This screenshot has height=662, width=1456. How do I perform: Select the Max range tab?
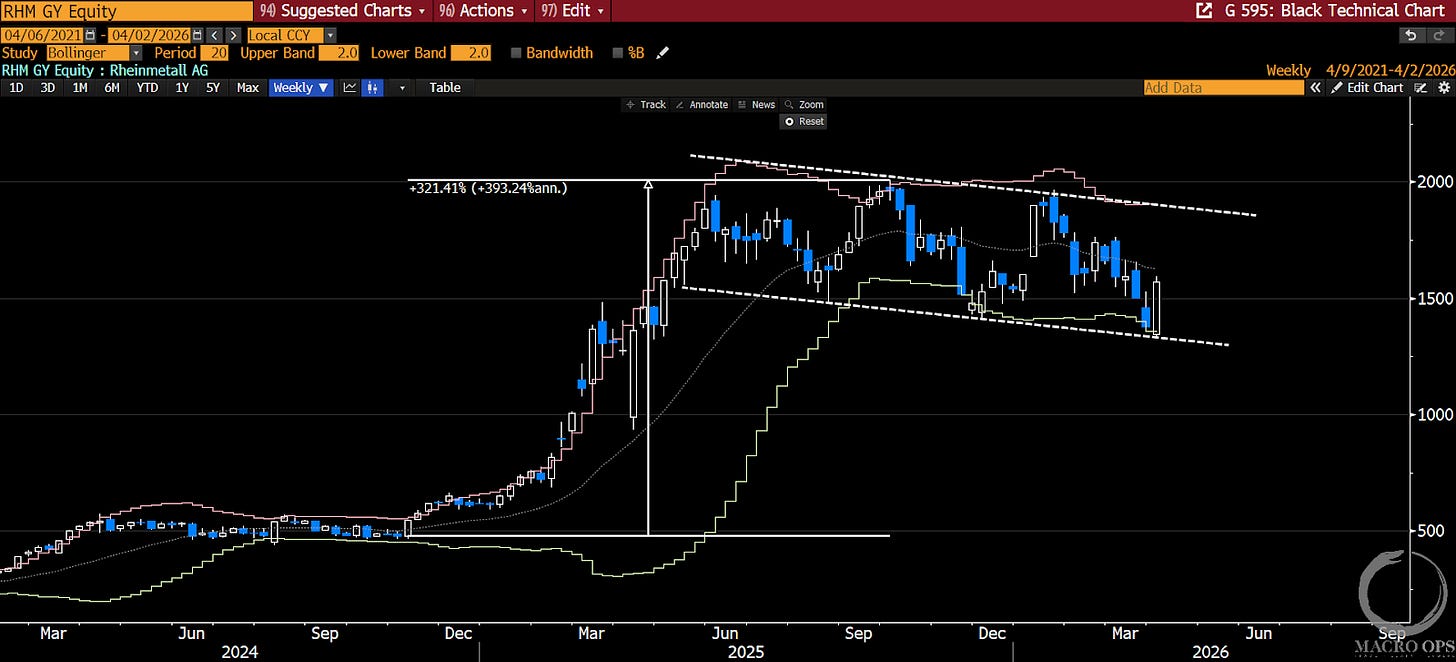[248, 87]
